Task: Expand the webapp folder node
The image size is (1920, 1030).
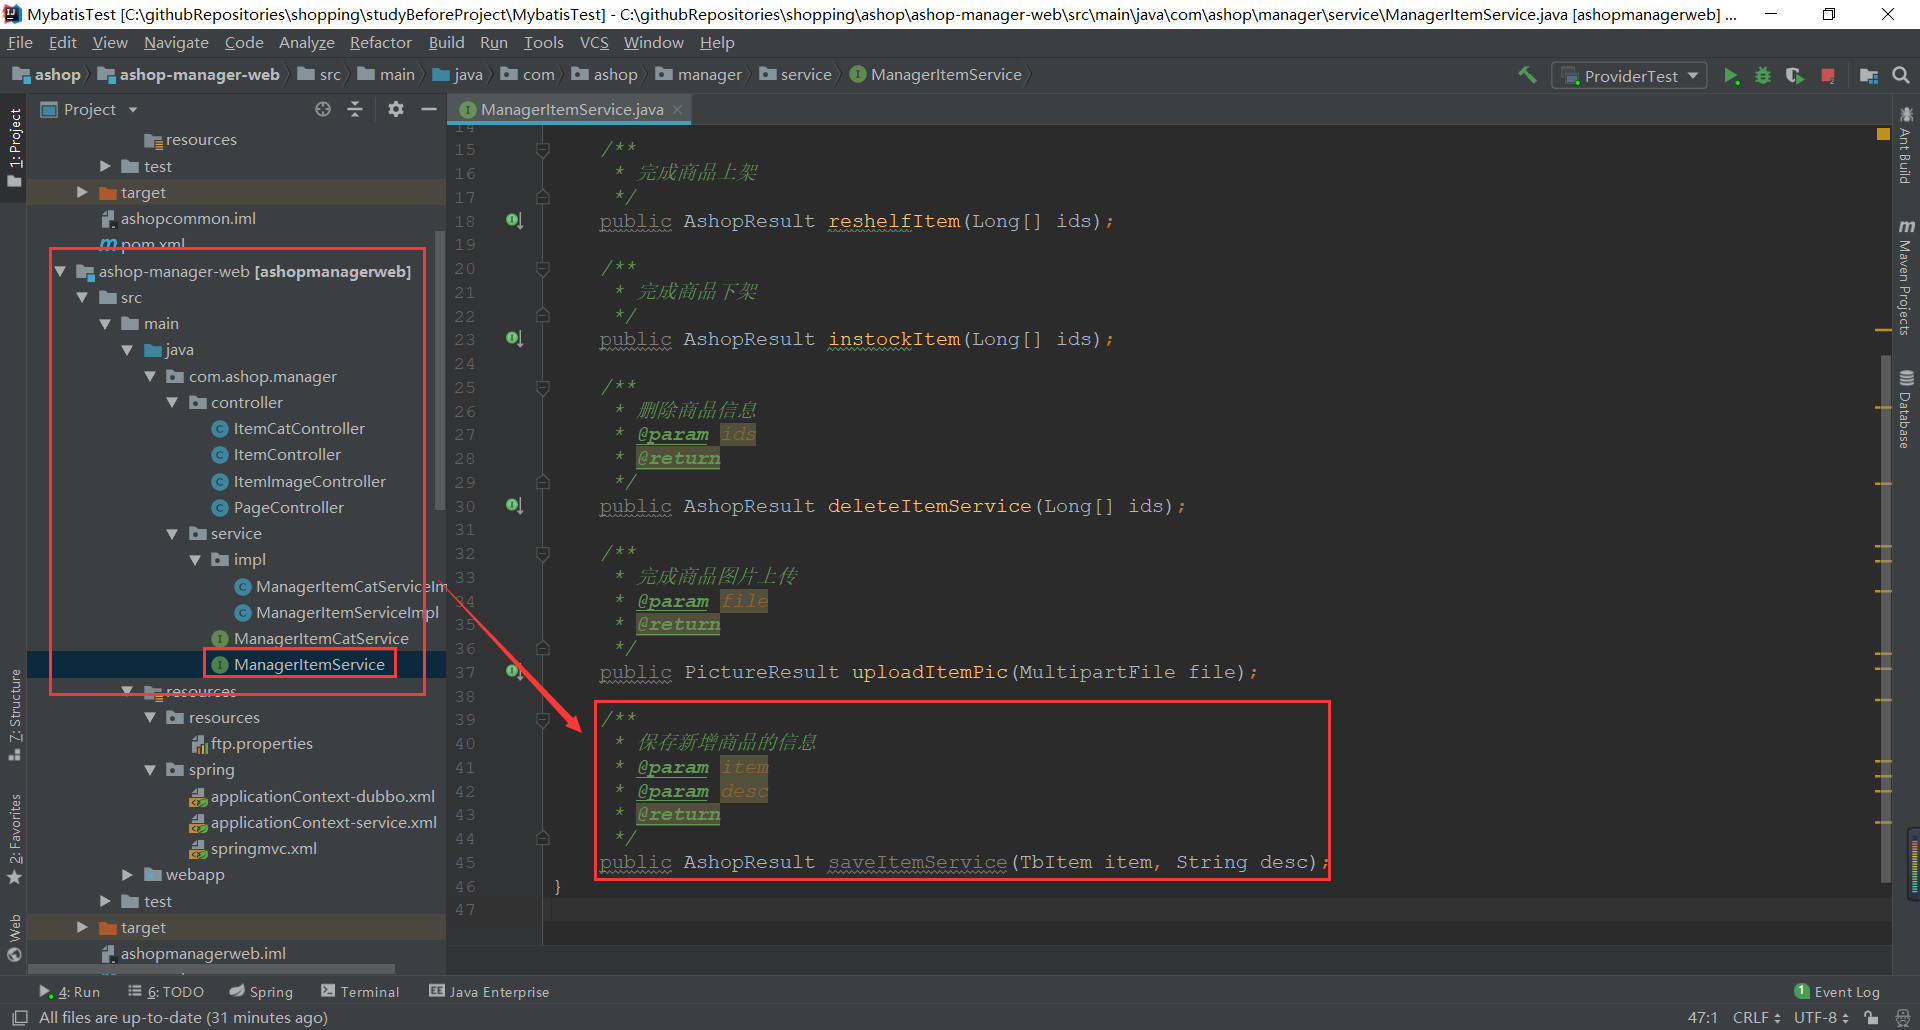Action: pyautogui.click(x=127, y=874)
